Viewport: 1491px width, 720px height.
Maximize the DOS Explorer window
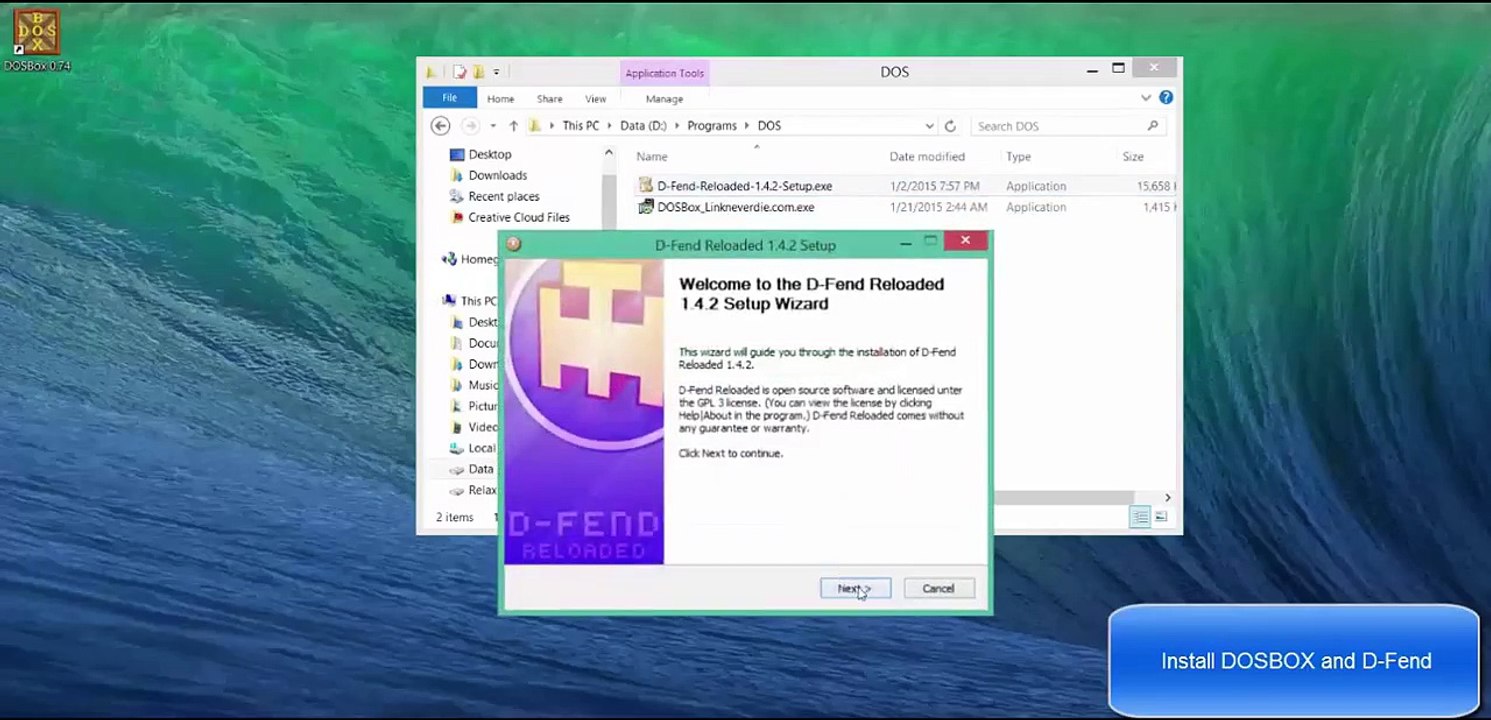[1118, 69]
